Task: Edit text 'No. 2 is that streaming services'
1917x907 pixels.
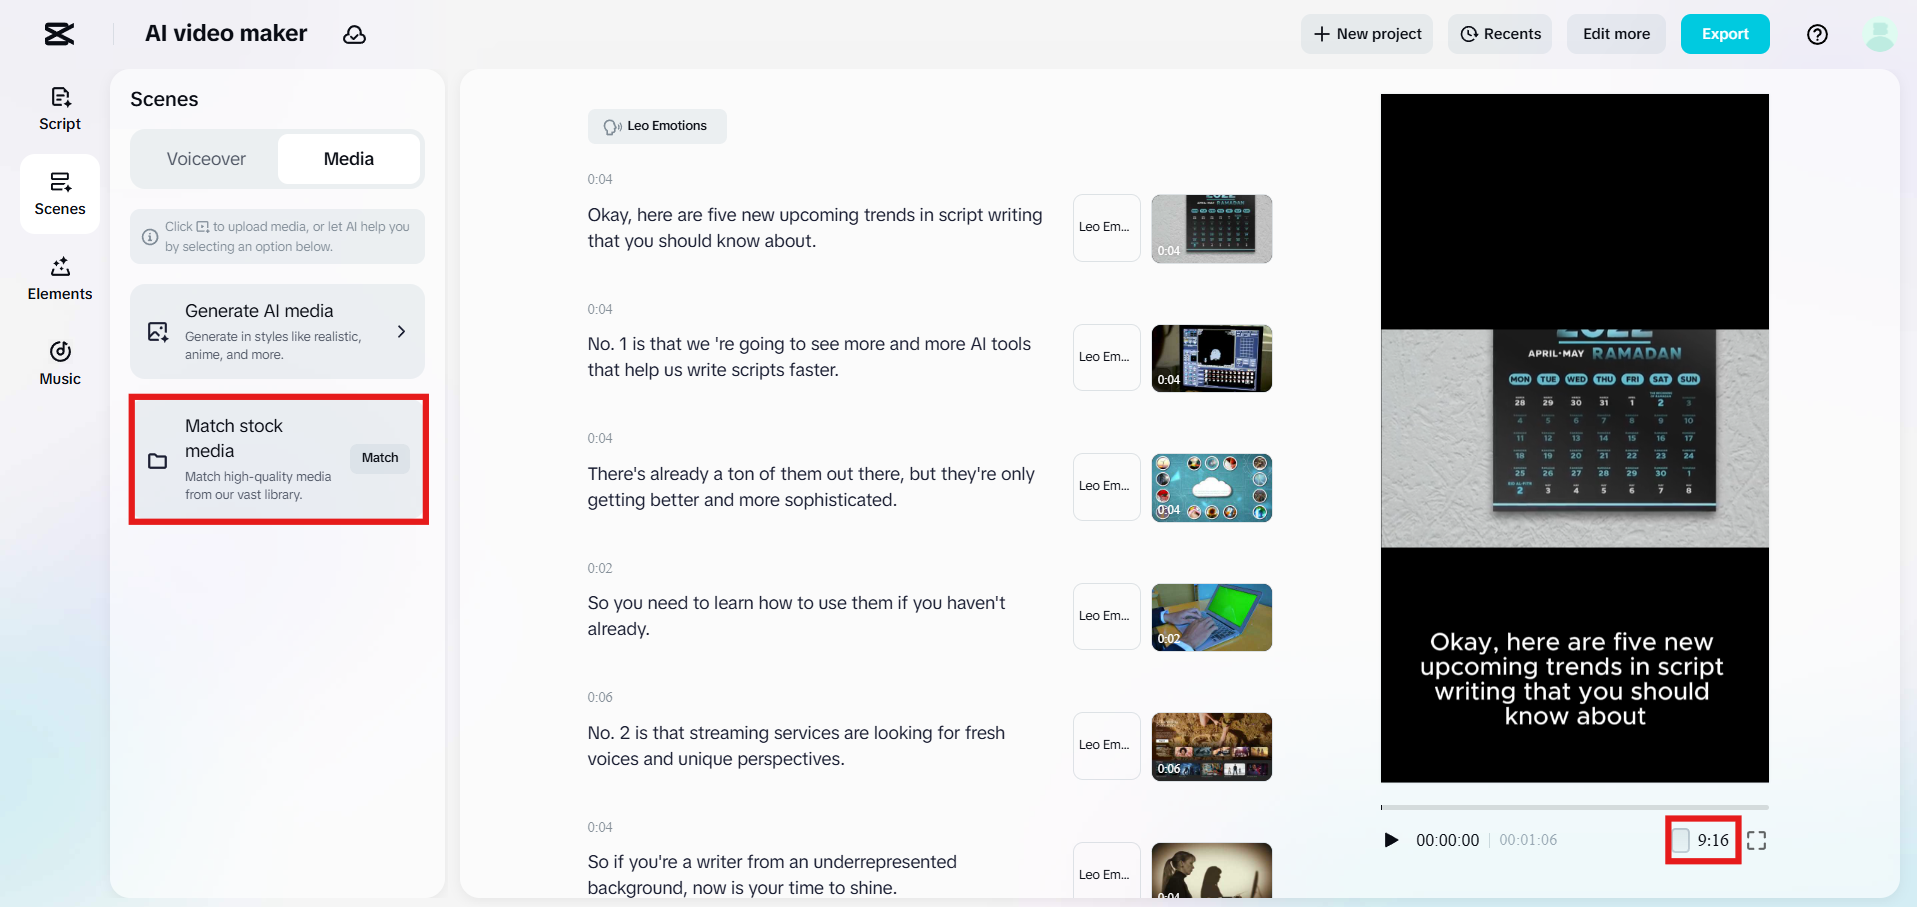Action: point(796,746)
